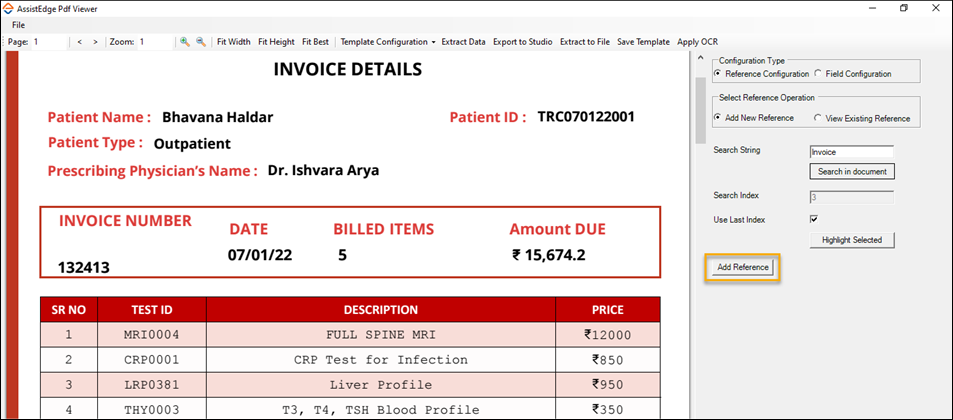953x420 pixels.
Task: Click Extract Data in toolbar
Action: [x=463, y=42]
